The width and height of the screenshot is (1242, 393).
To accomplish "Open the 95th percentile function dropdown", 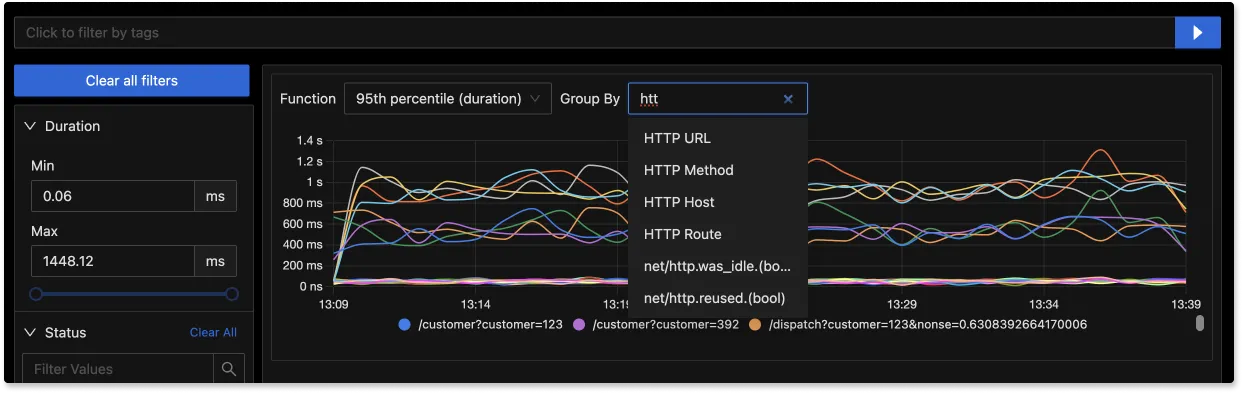I will (x=448, y=99).
